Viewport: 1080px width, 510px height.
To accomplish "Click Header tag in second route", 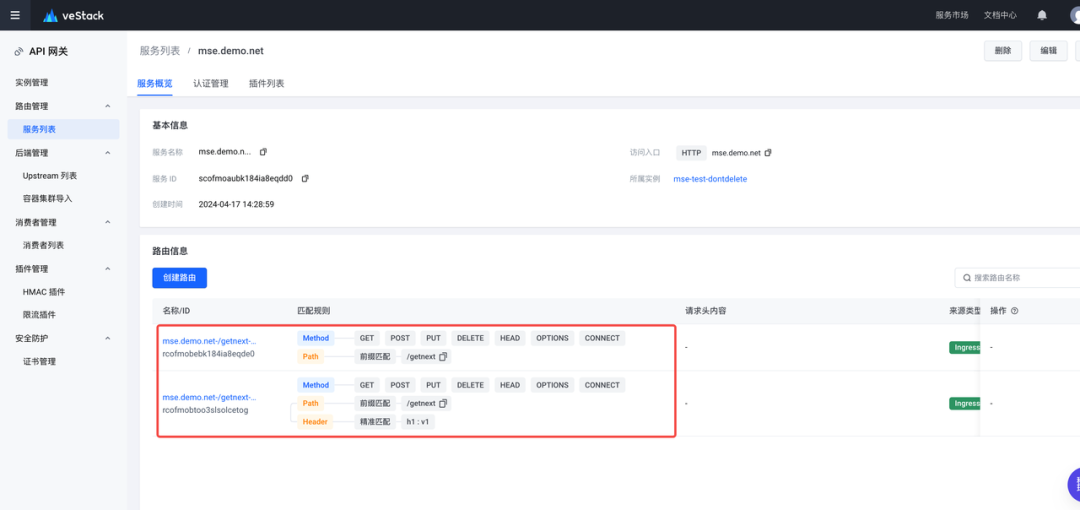I will 315,422.
